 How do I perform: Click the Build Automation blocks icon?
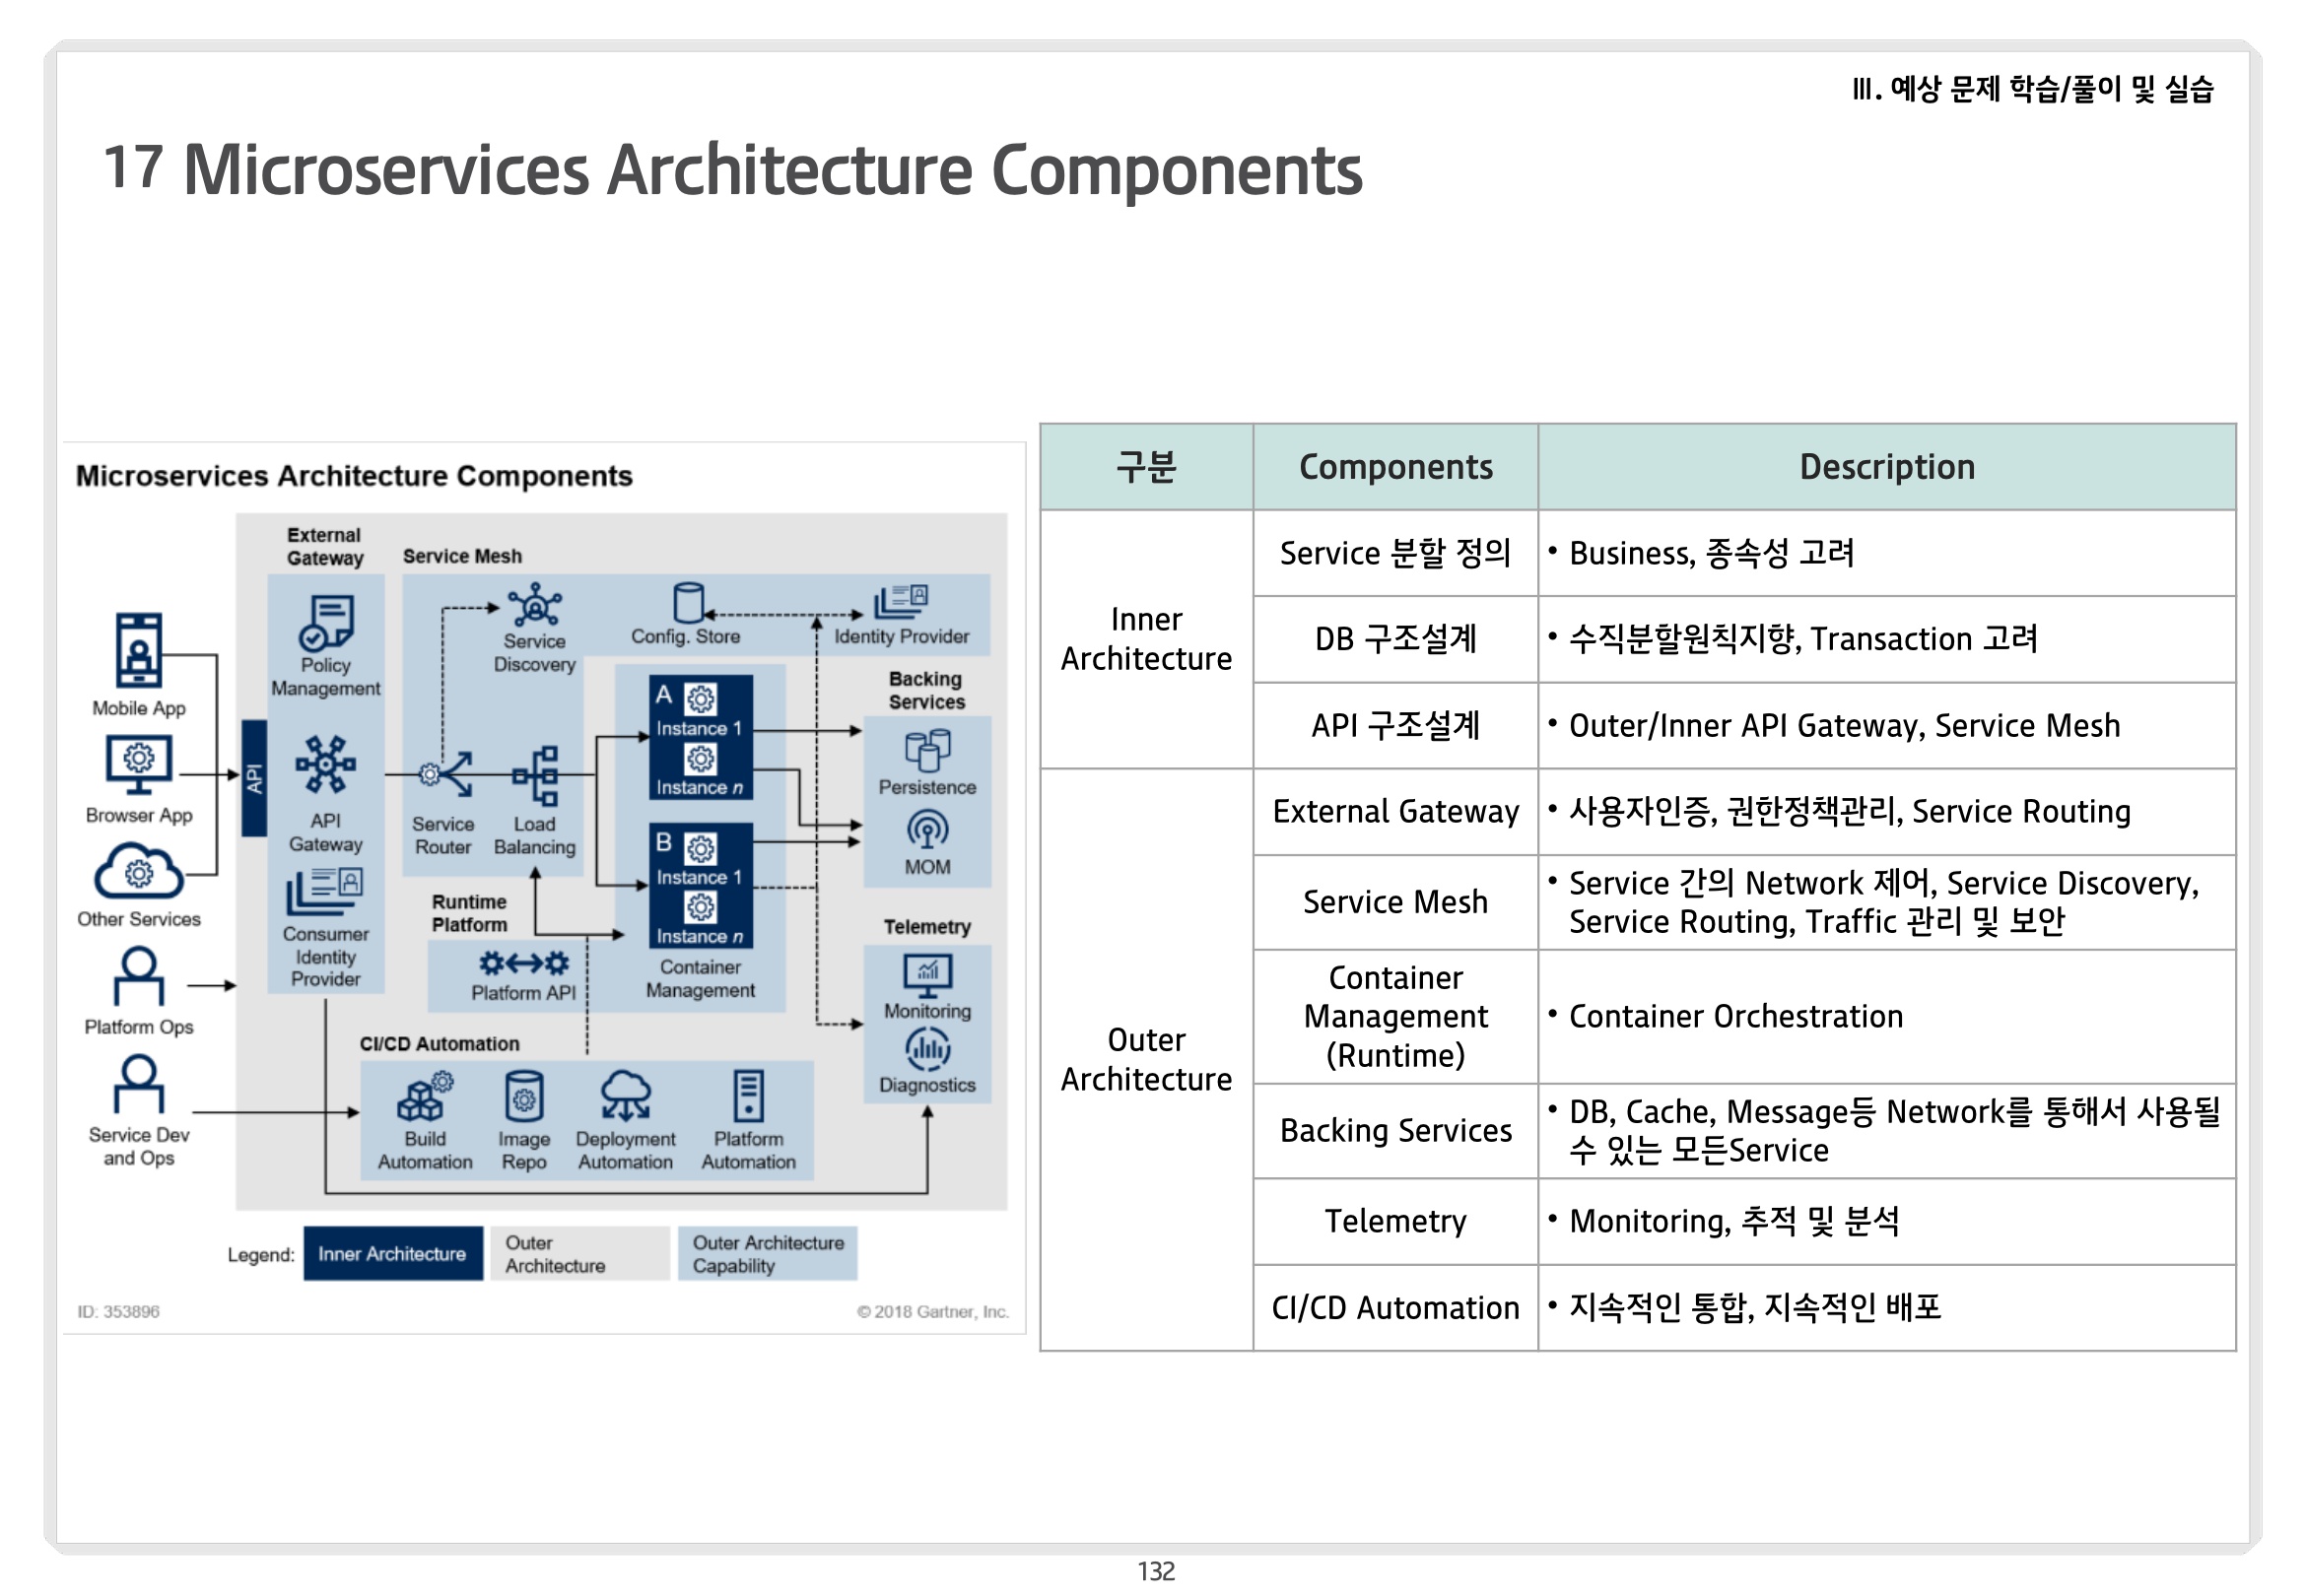[x=425, y=1097]
